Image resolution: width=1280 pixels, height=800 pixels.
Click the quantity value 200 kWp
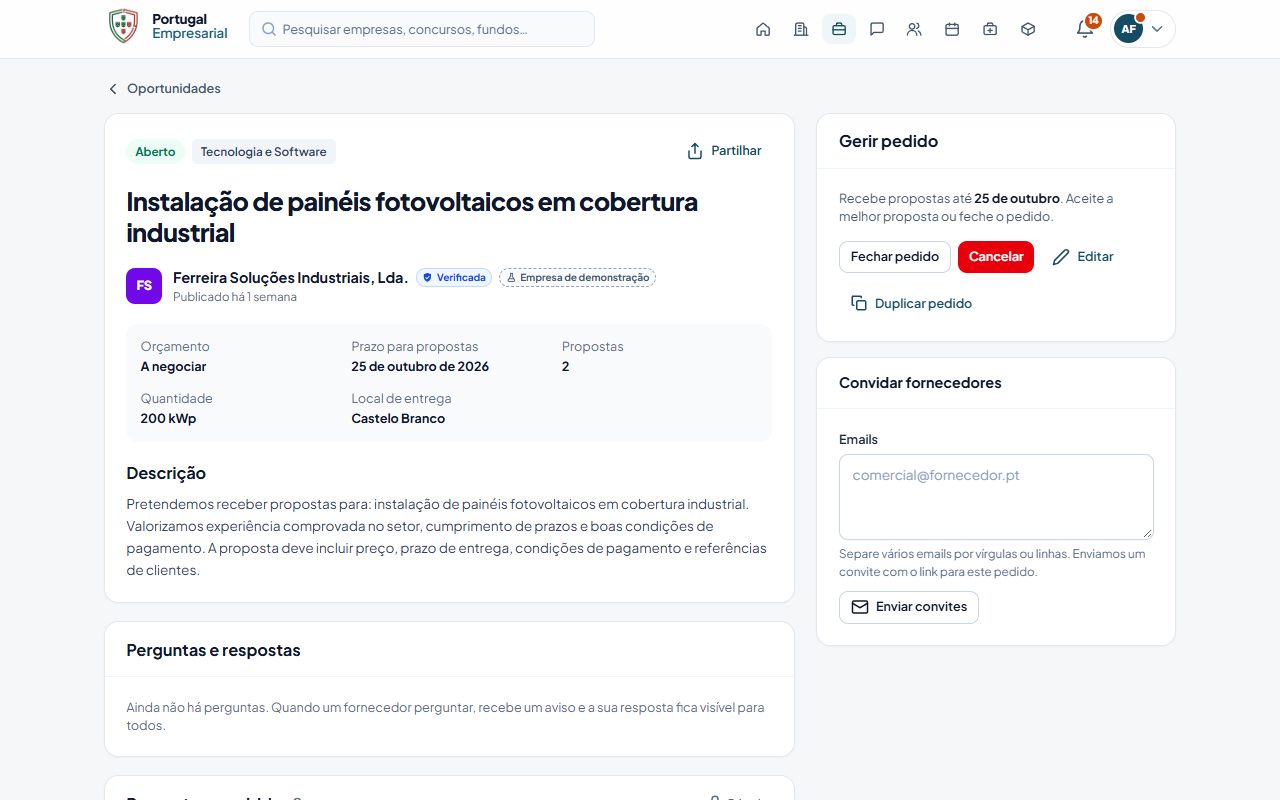click(168, 419)
